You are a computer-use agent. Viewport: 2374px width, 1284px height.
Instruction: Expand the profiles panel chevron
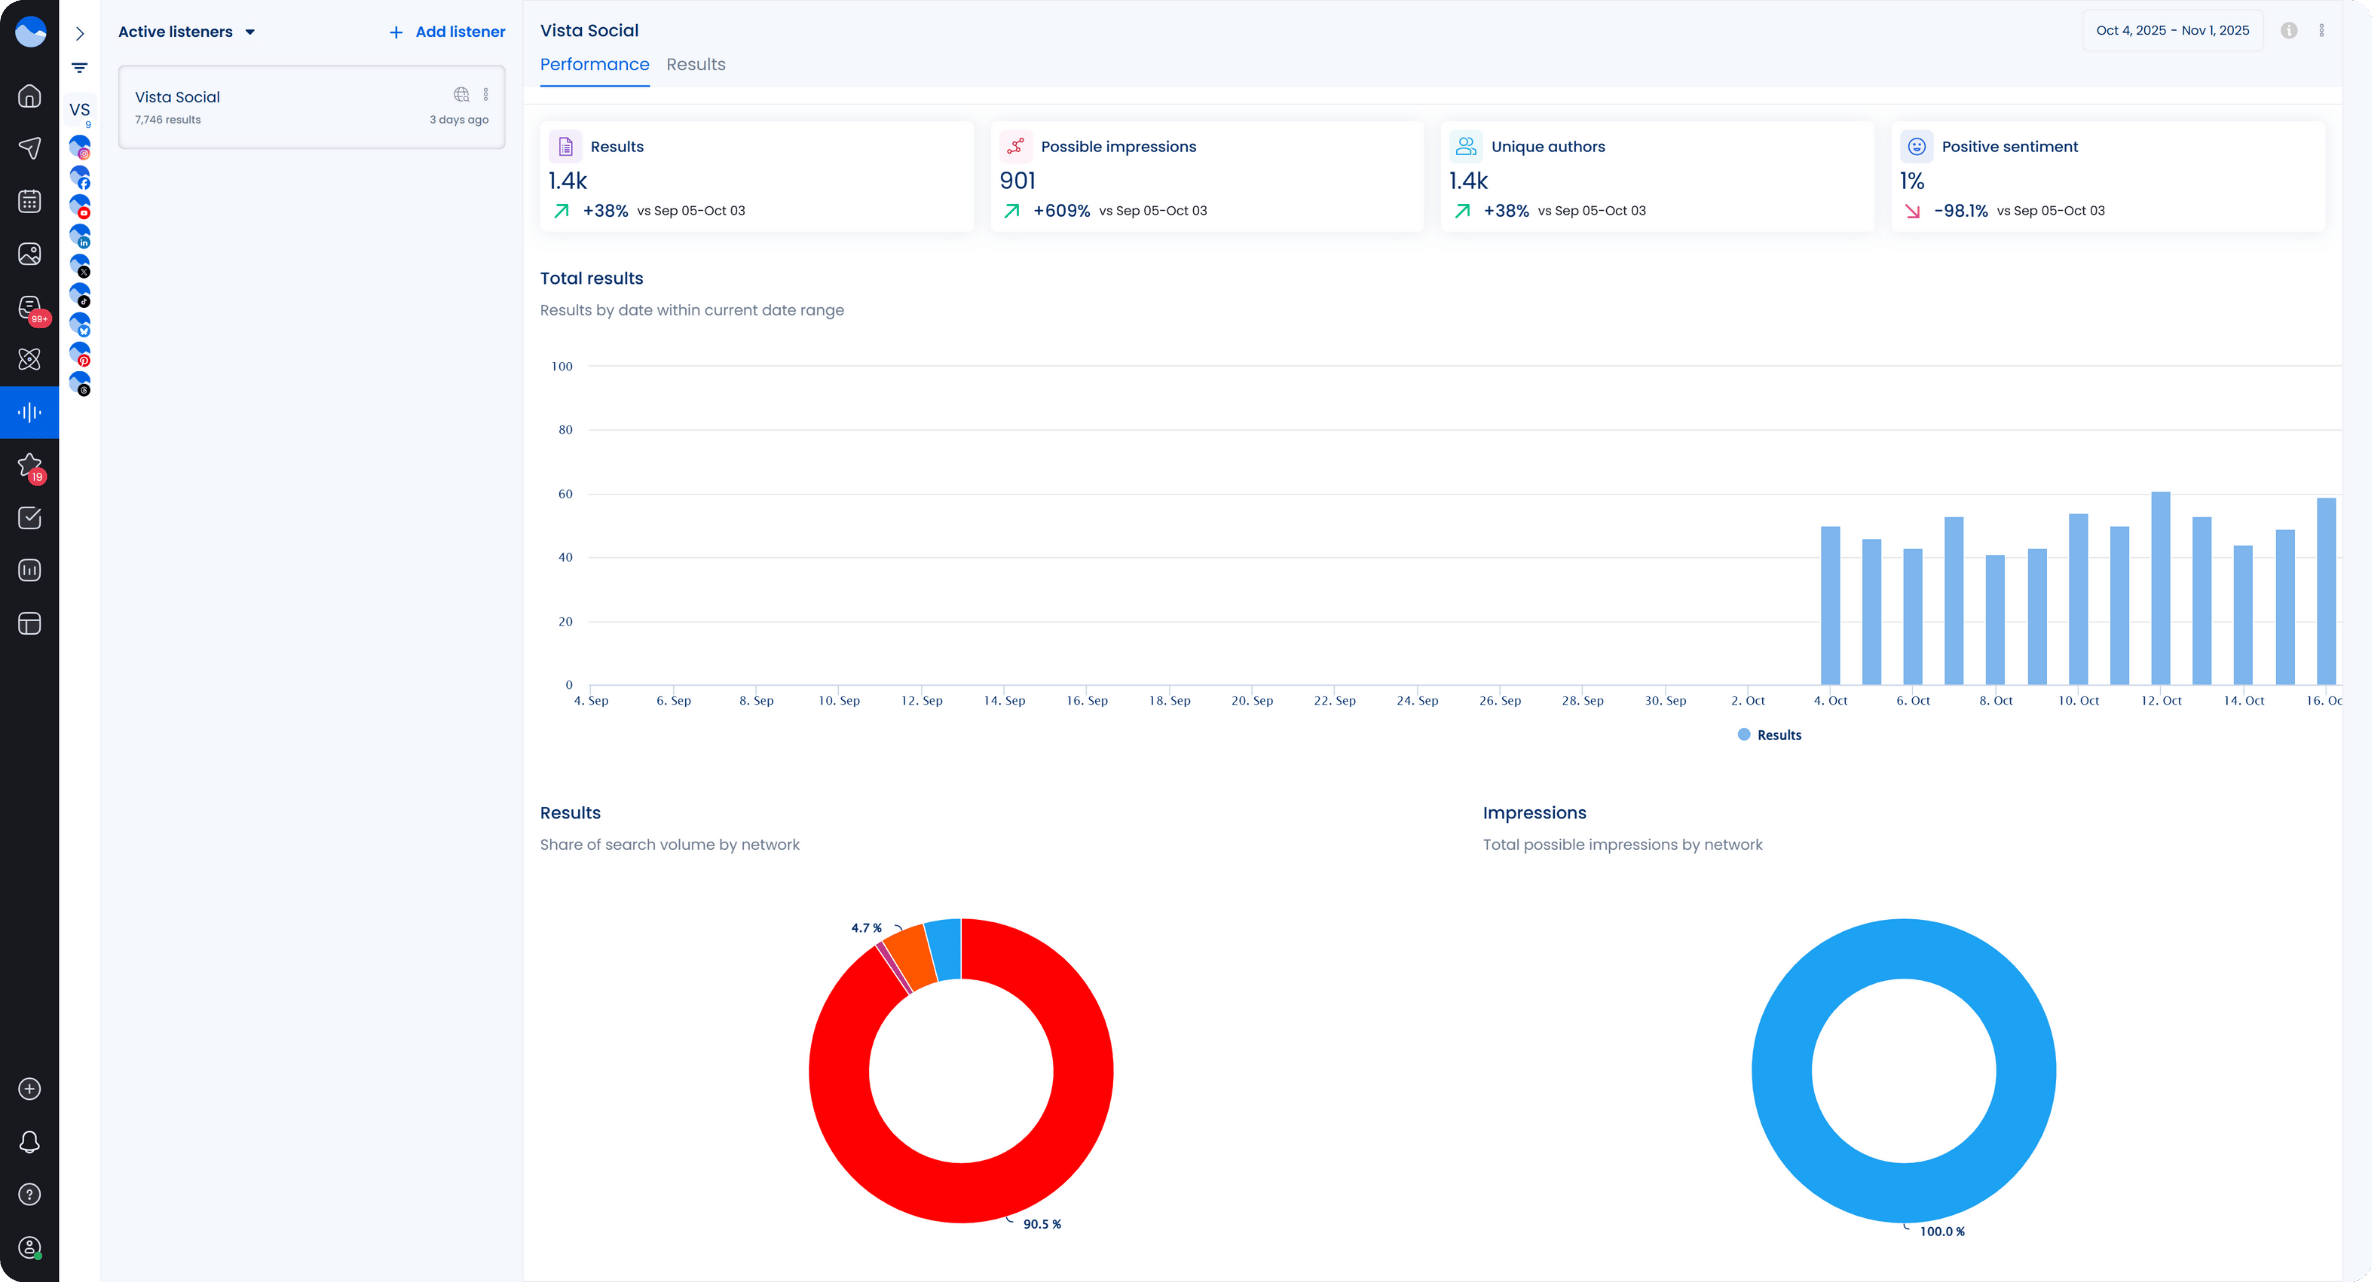click(x=80, y=33)
